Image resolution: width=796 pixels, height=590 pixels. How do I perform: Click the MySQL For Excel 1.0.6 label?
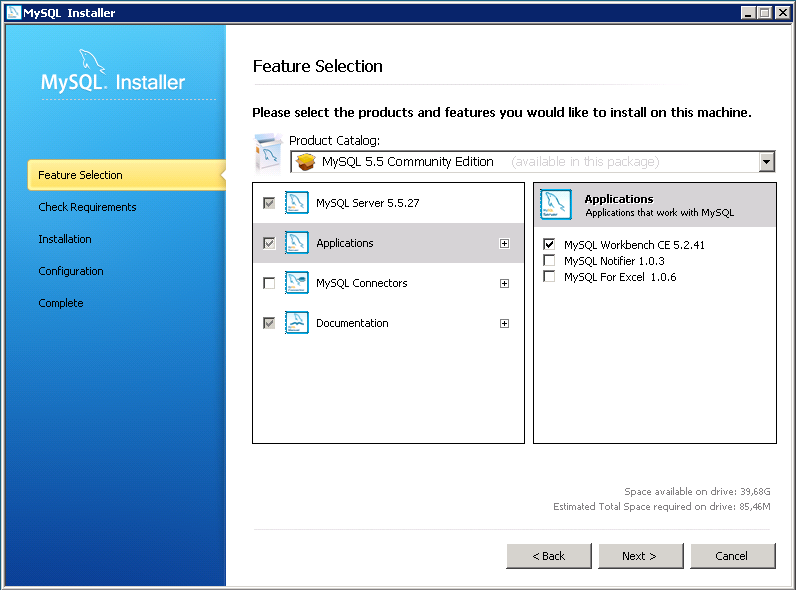point(620,277)
